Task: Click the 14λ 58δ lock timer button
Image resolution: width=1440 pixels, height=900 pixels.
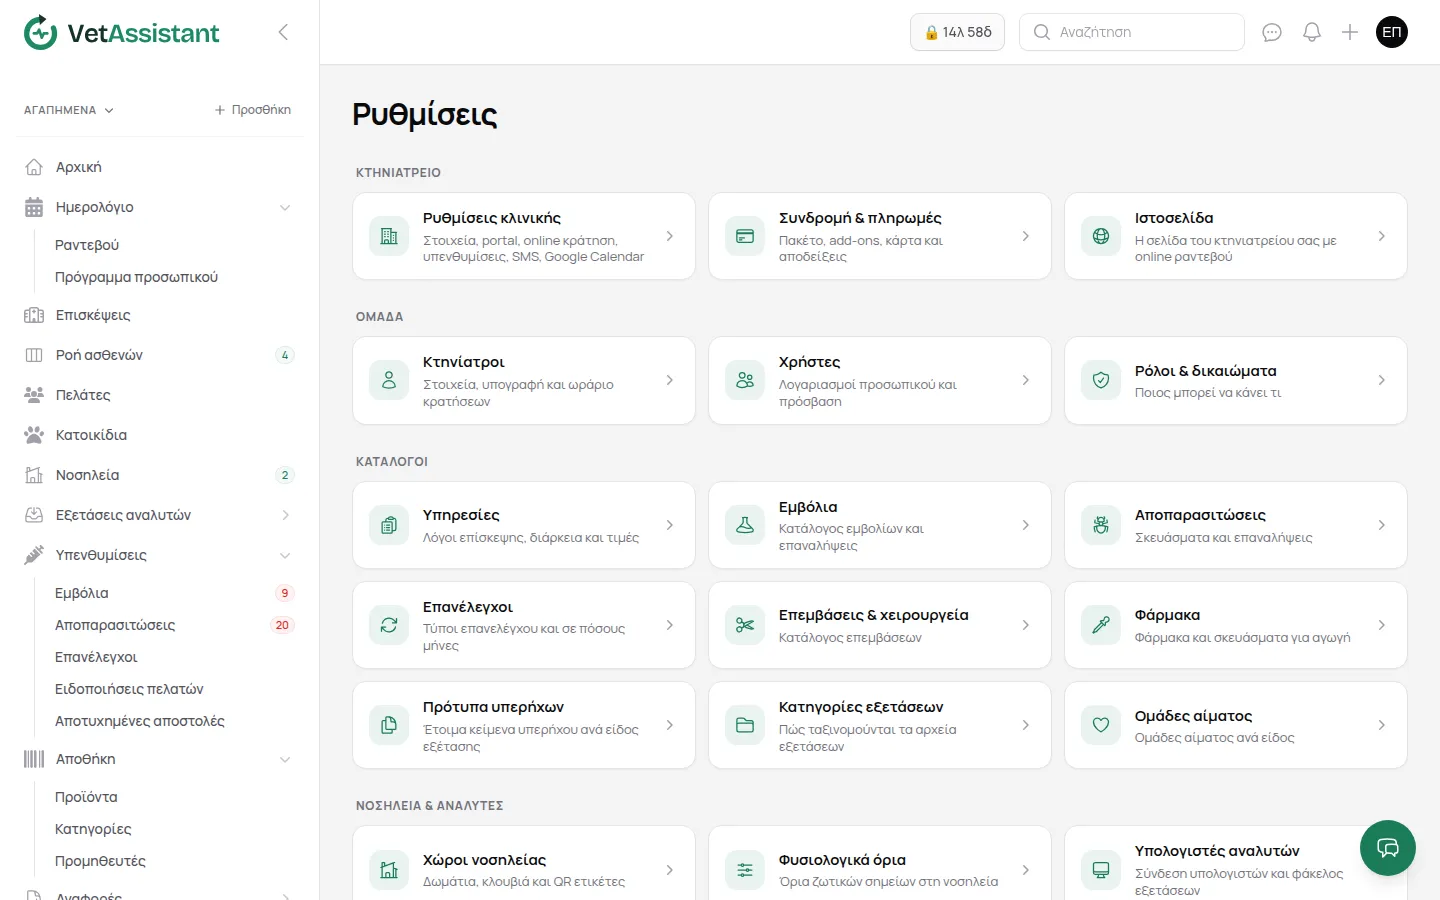Action: pos(957,32)
